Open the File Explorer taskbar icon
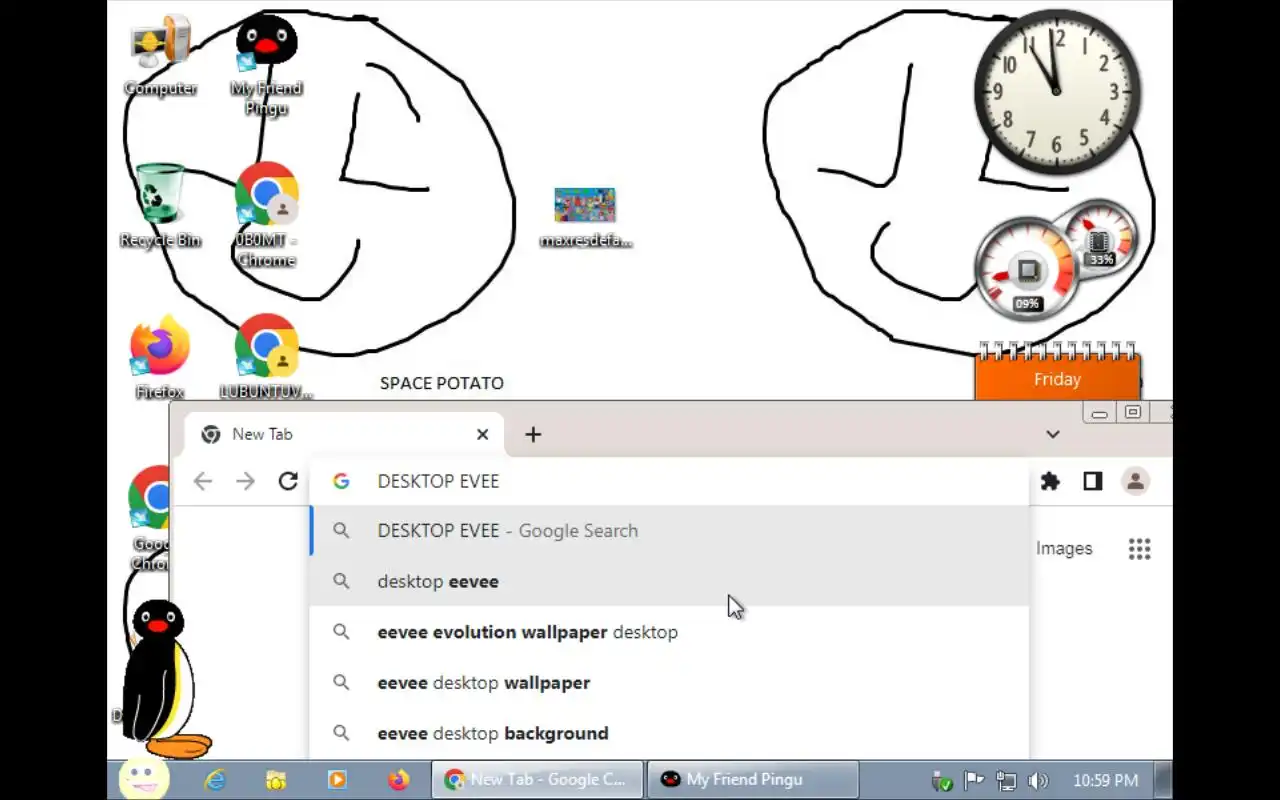The image size is (1280, 800). (276, 779)
